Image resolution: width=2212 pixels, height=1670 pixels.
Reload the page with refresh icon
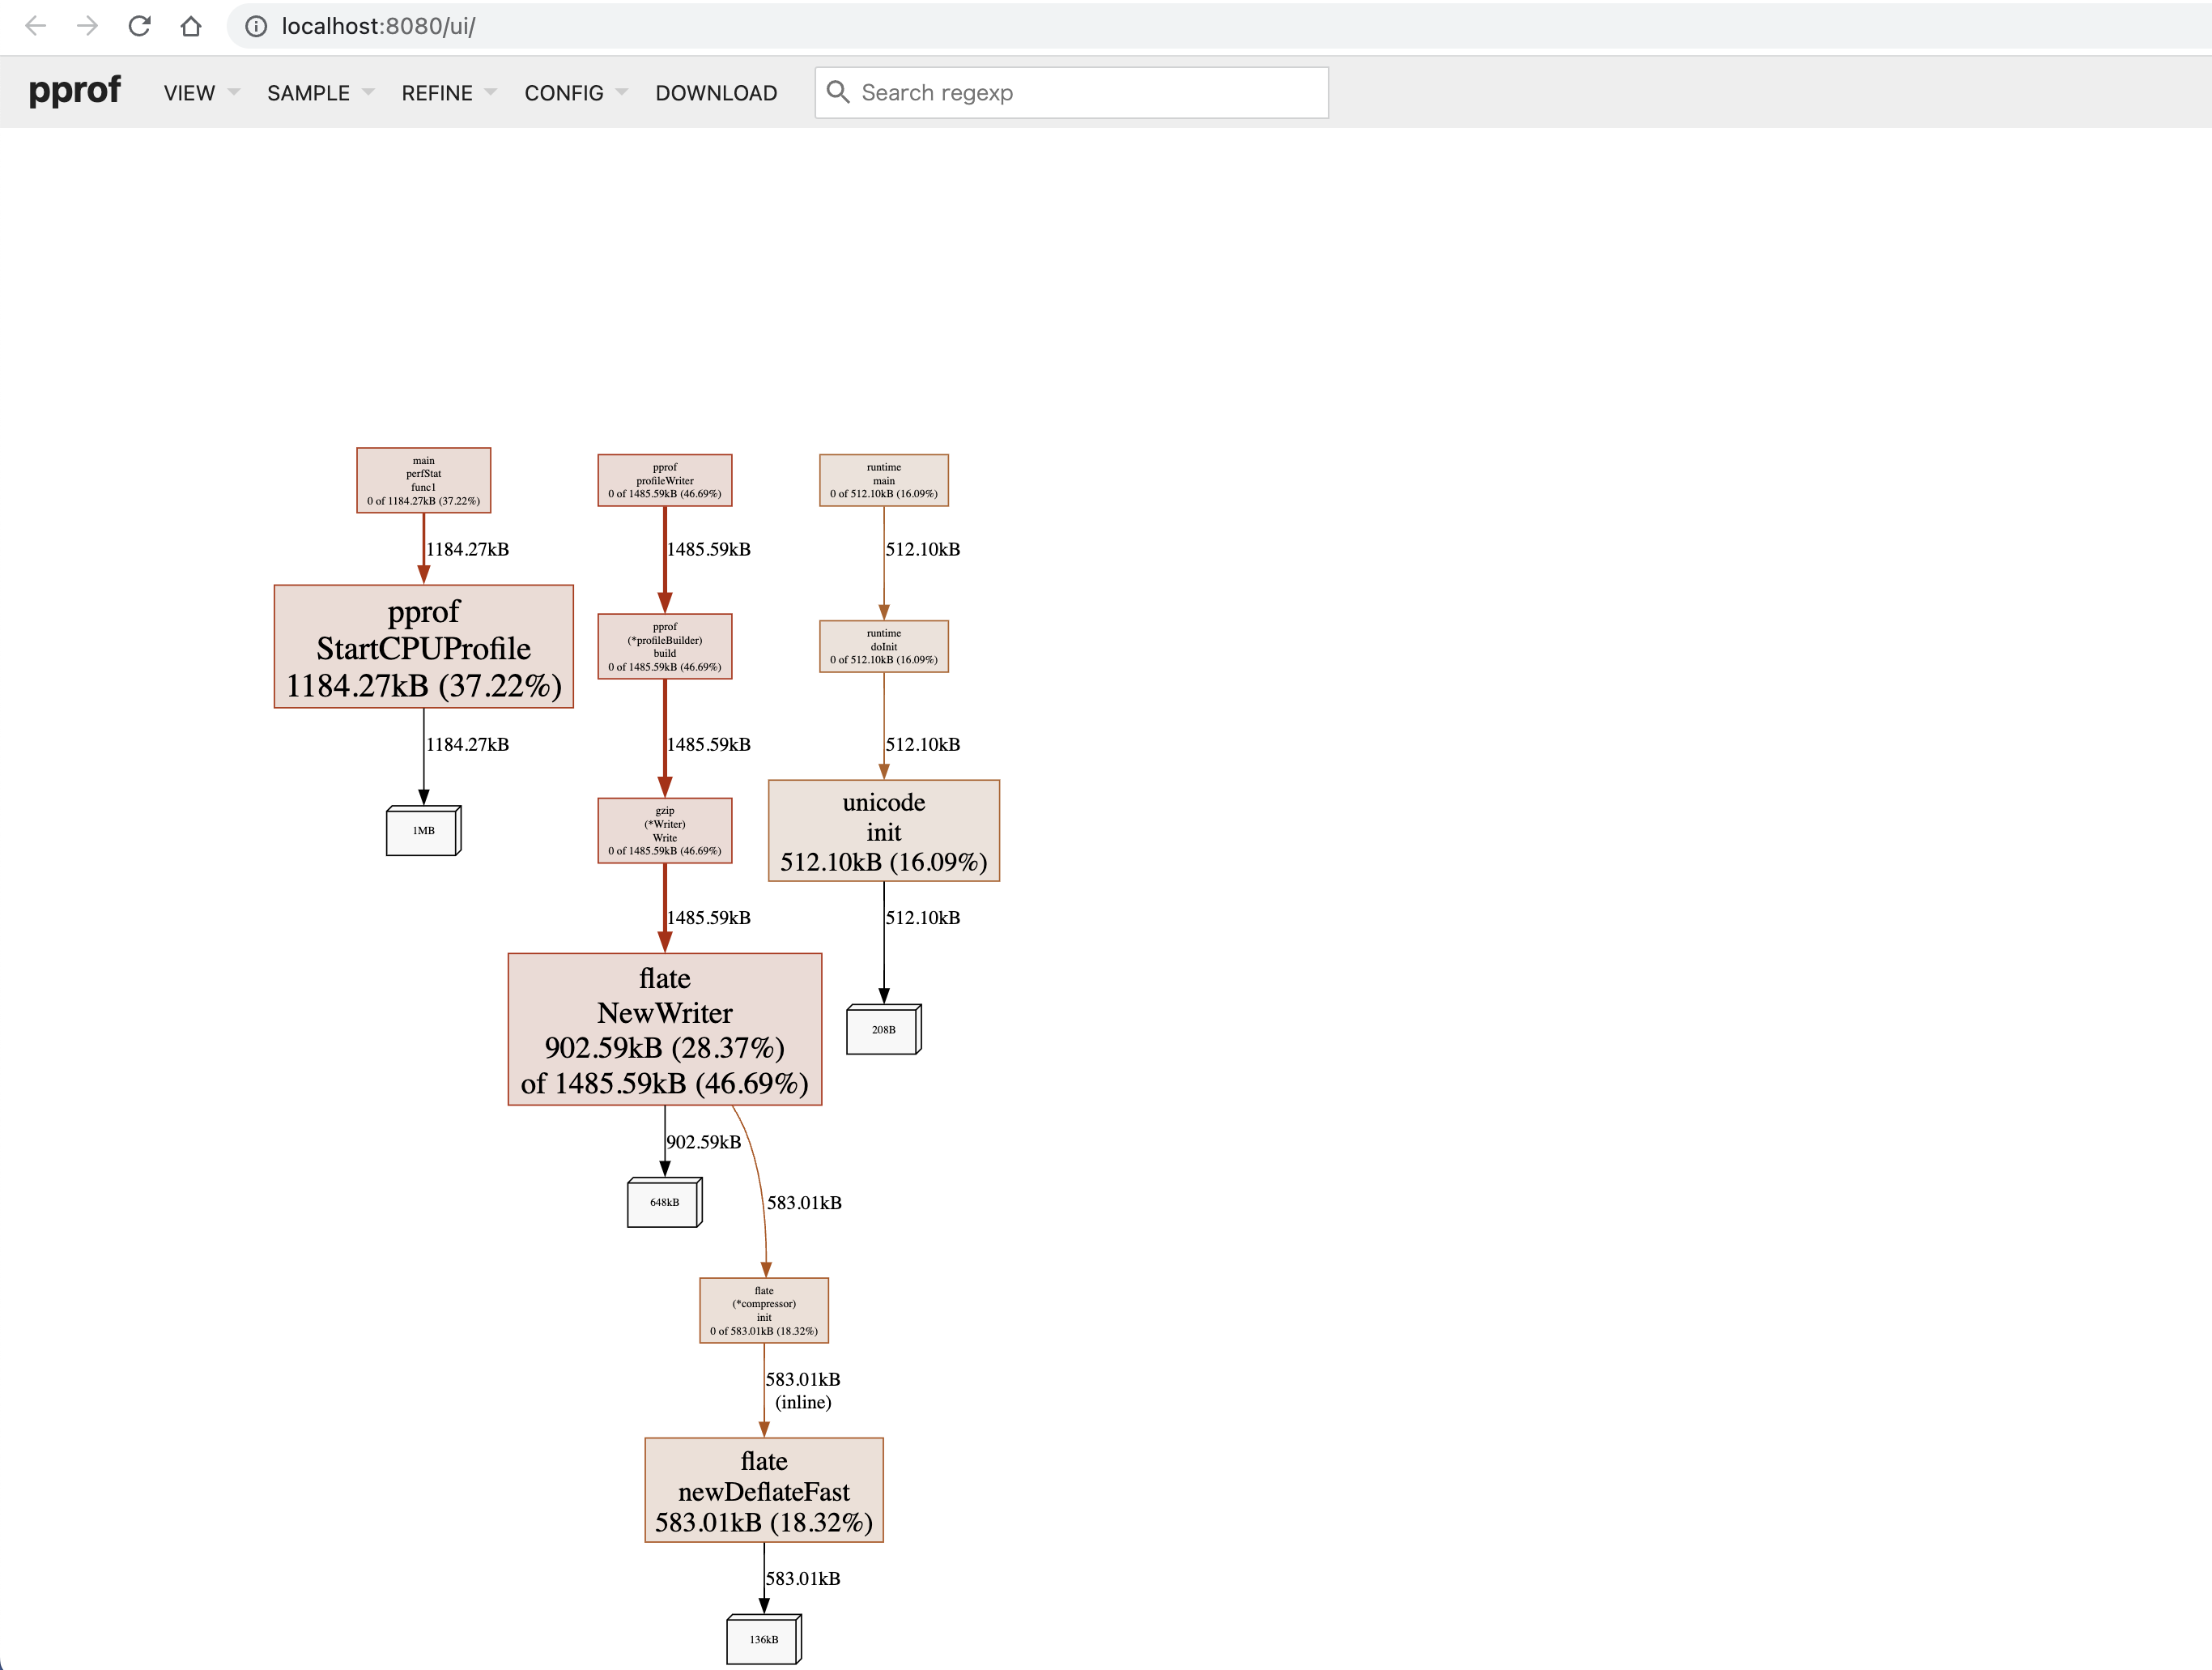tap(140, 26)
